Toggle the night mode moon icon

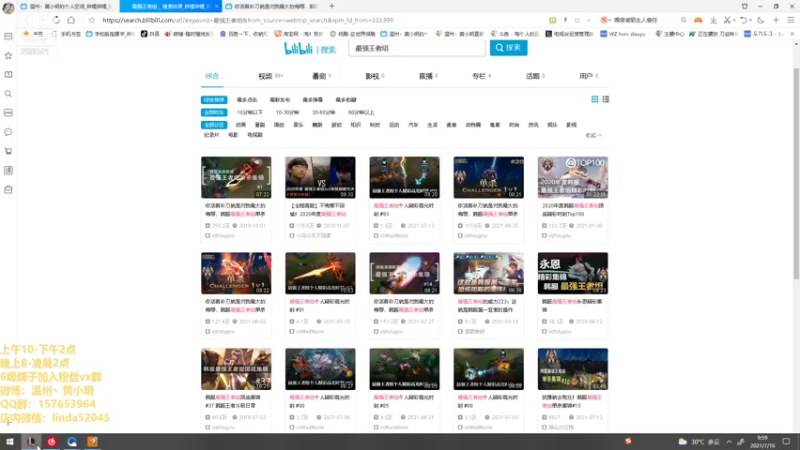point(761,20)
